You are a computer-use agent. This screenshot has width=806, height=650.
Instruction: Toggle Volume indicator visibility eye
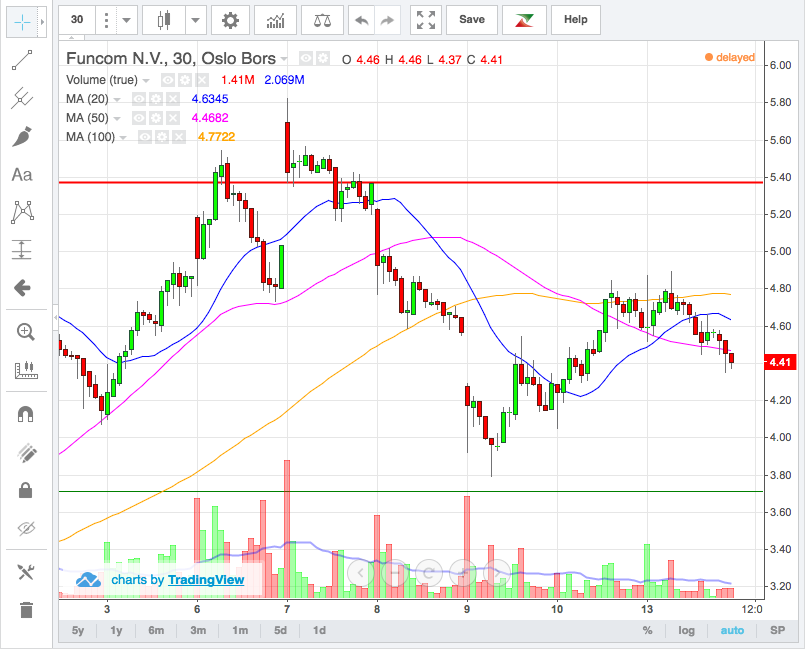(x=168, y=80)
